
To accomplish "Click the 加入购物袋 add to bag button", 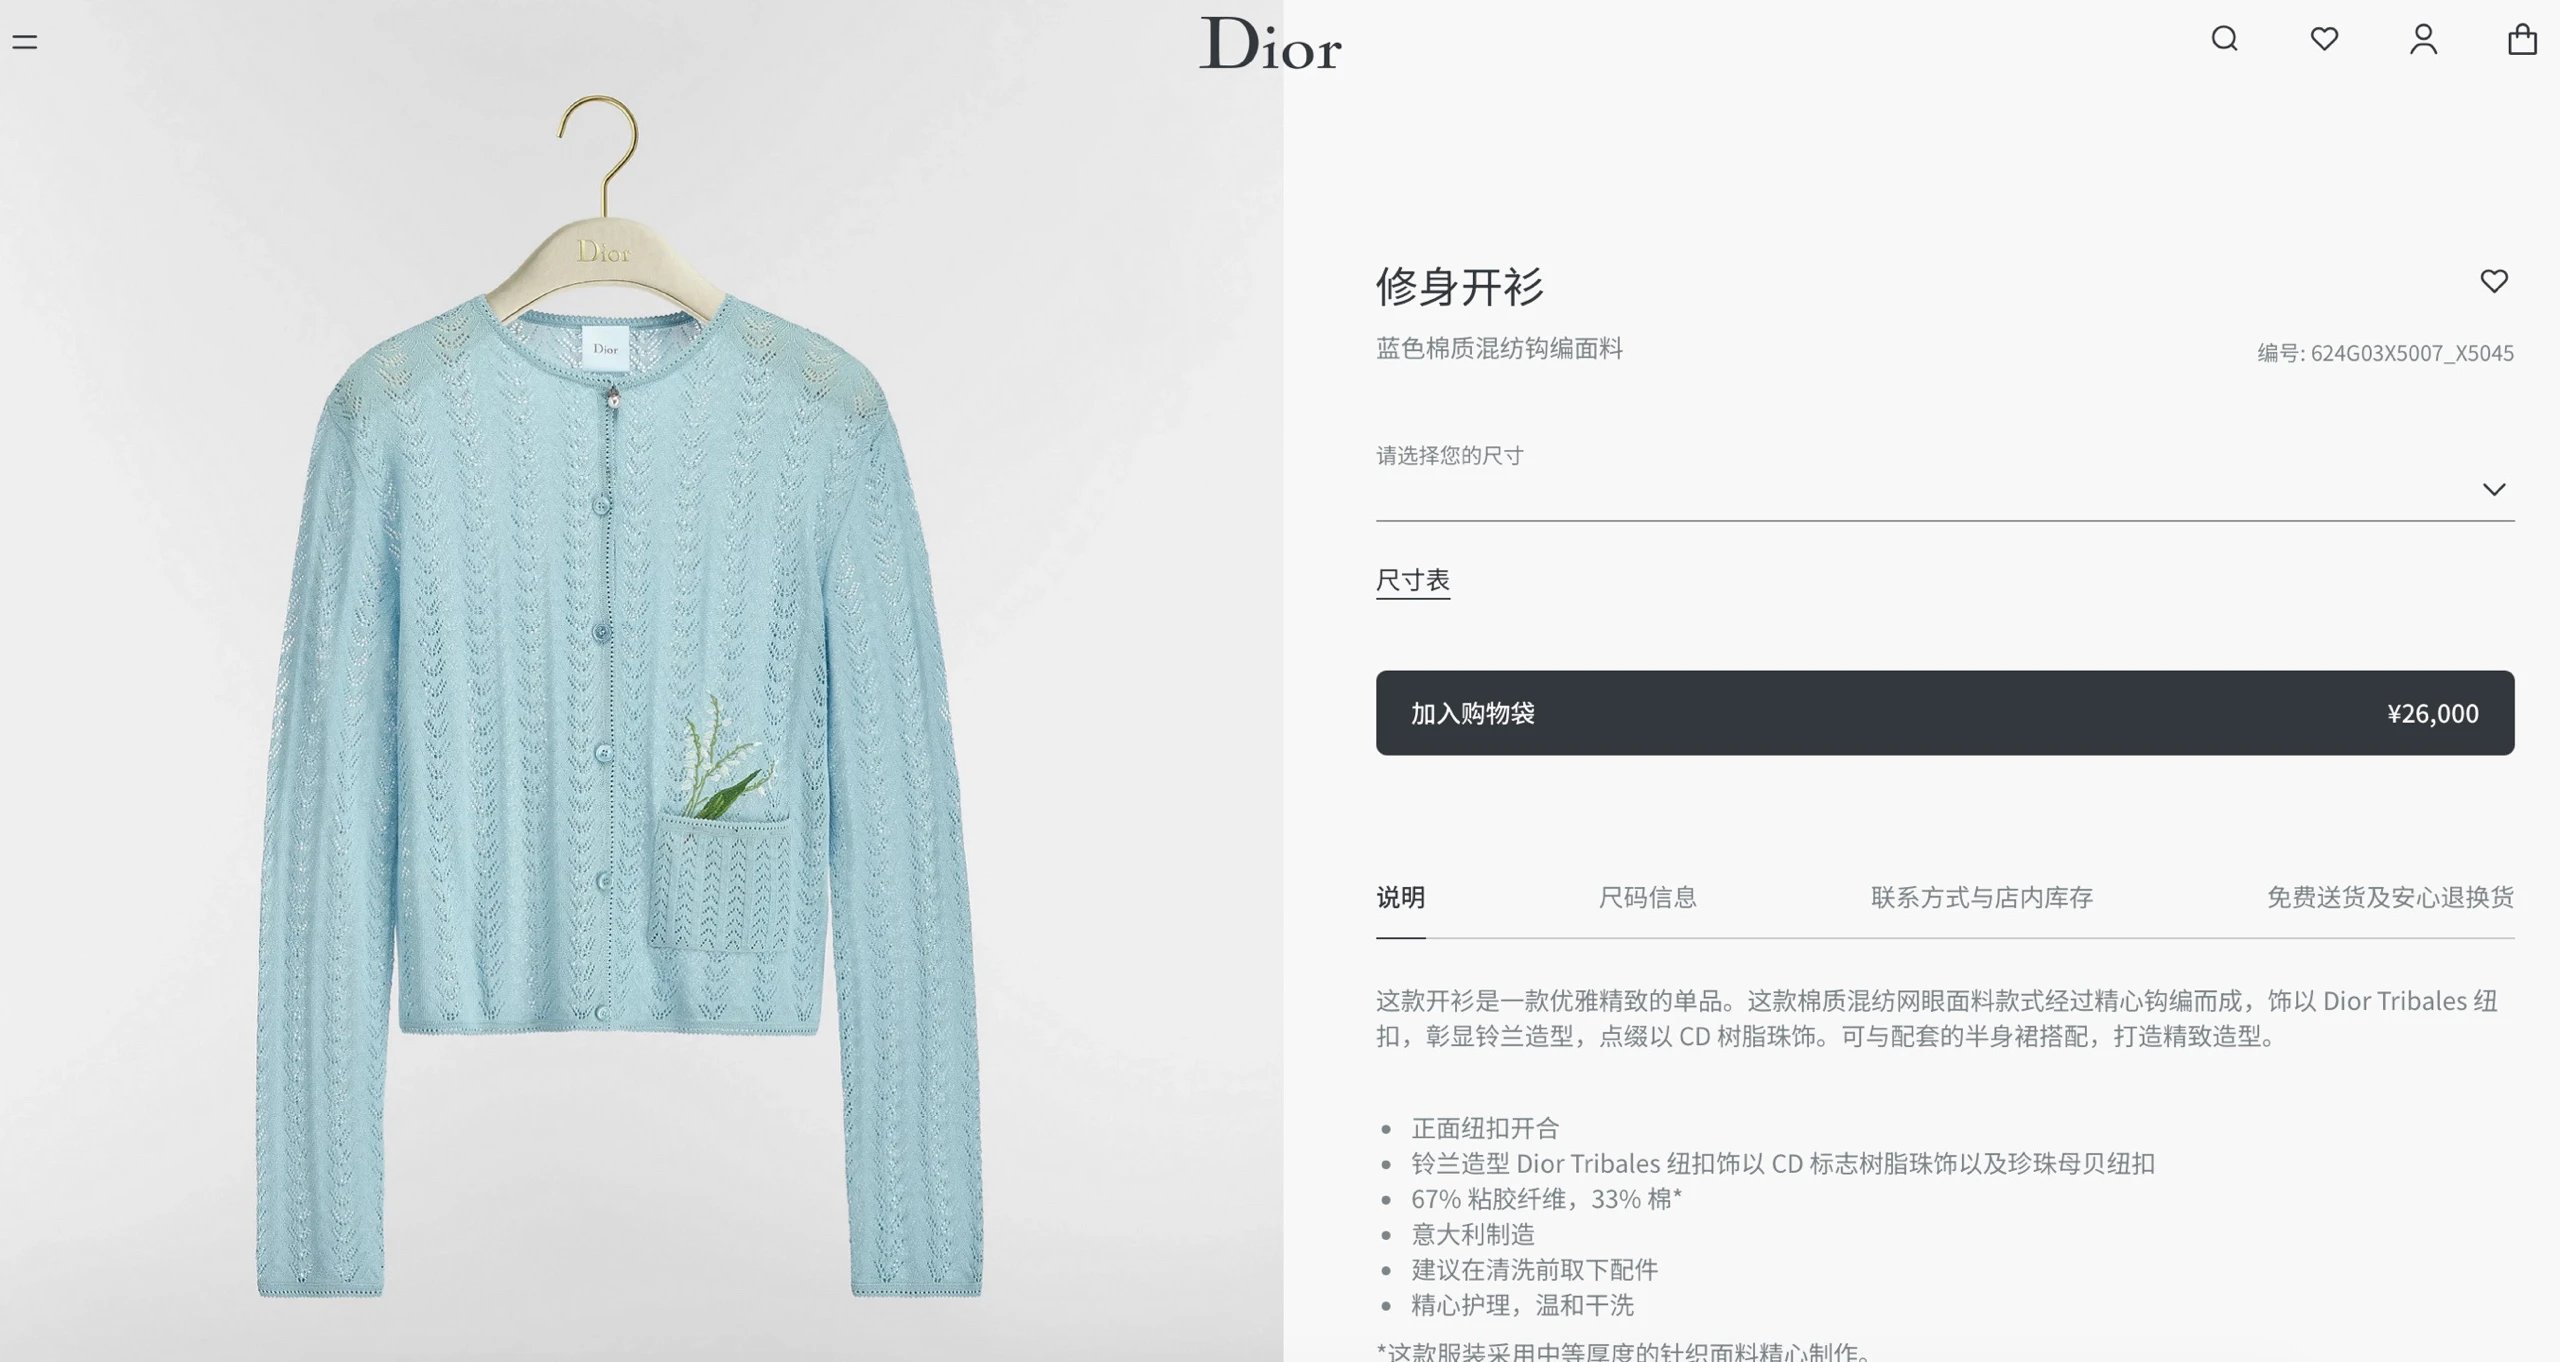I will 1945,713.
